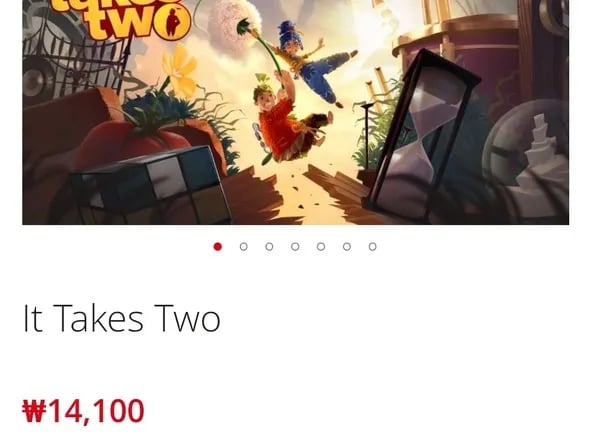
Task: Click the yellow flower in the artwork
Action: [x=181, y=72]
